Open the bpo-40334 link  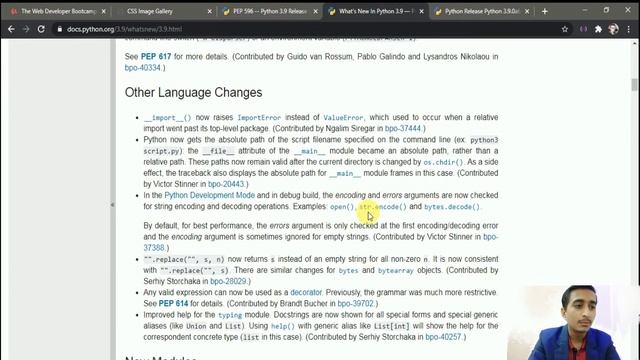pyautogui.click(x=142, y=68)
